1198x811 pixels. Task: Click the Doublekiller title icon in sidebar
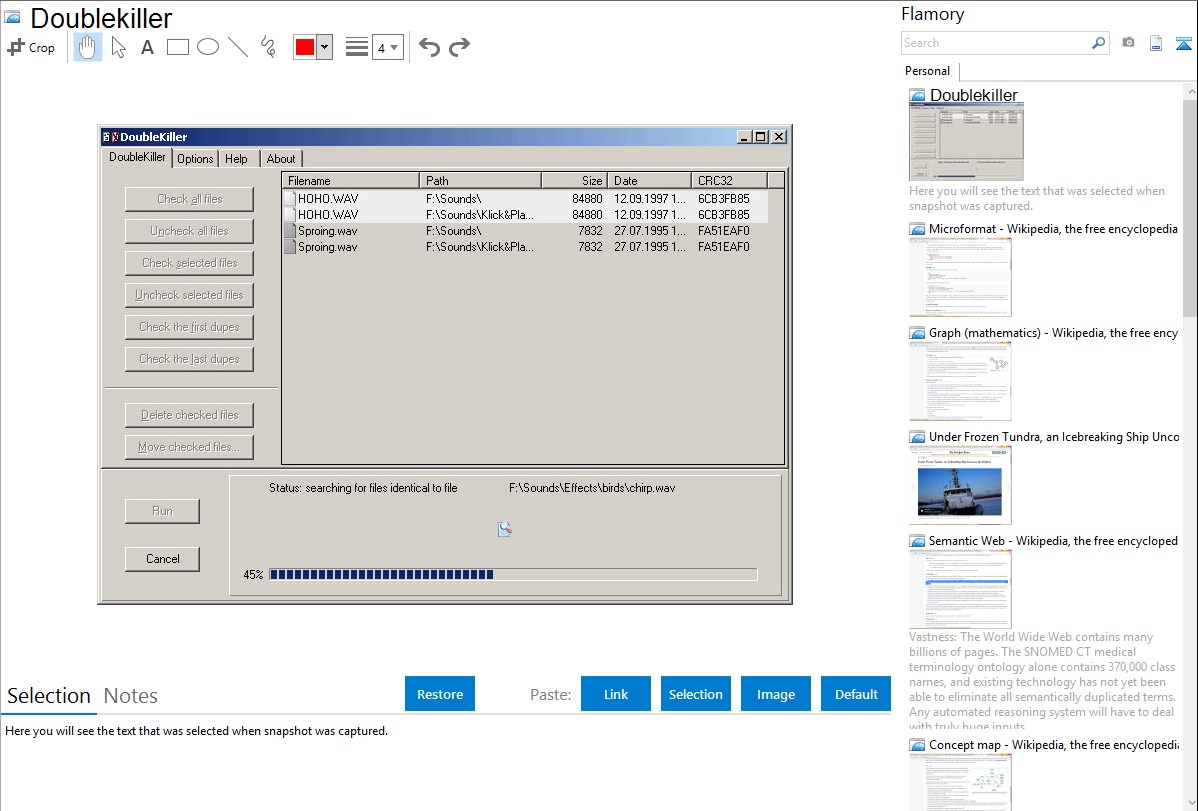click(x=917, y=96)
